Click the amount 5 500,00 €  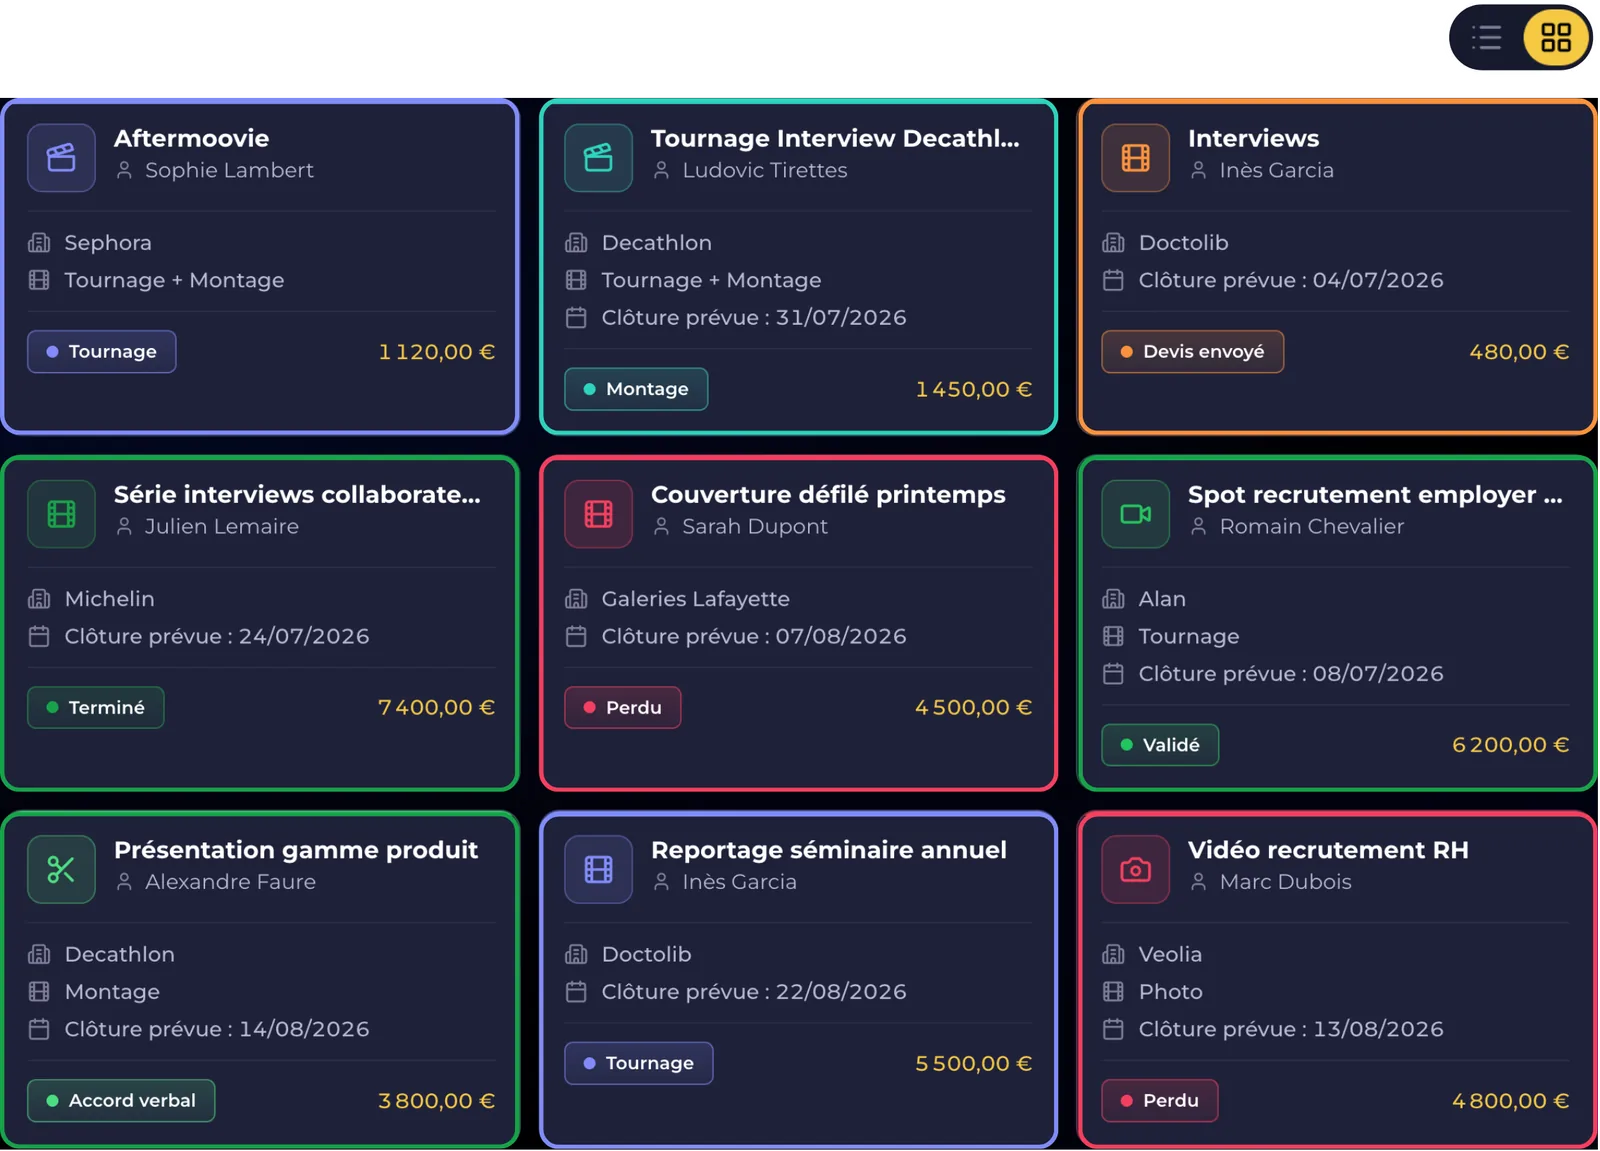pyautogui.click(x=974, y=1064)
